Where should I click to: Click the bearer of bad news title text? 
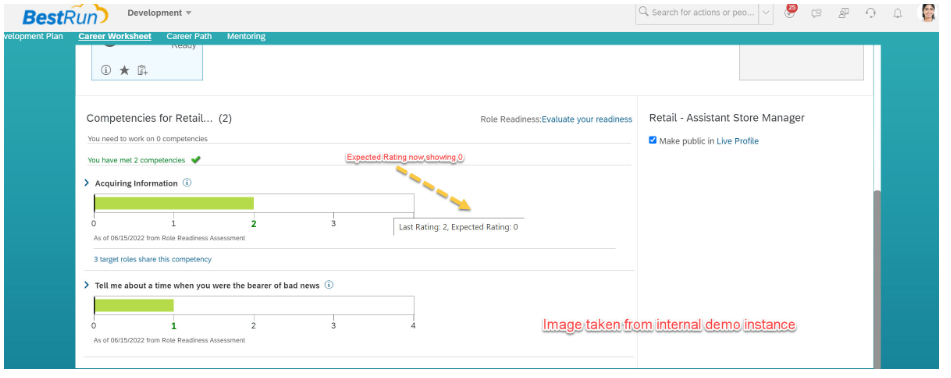207,285
